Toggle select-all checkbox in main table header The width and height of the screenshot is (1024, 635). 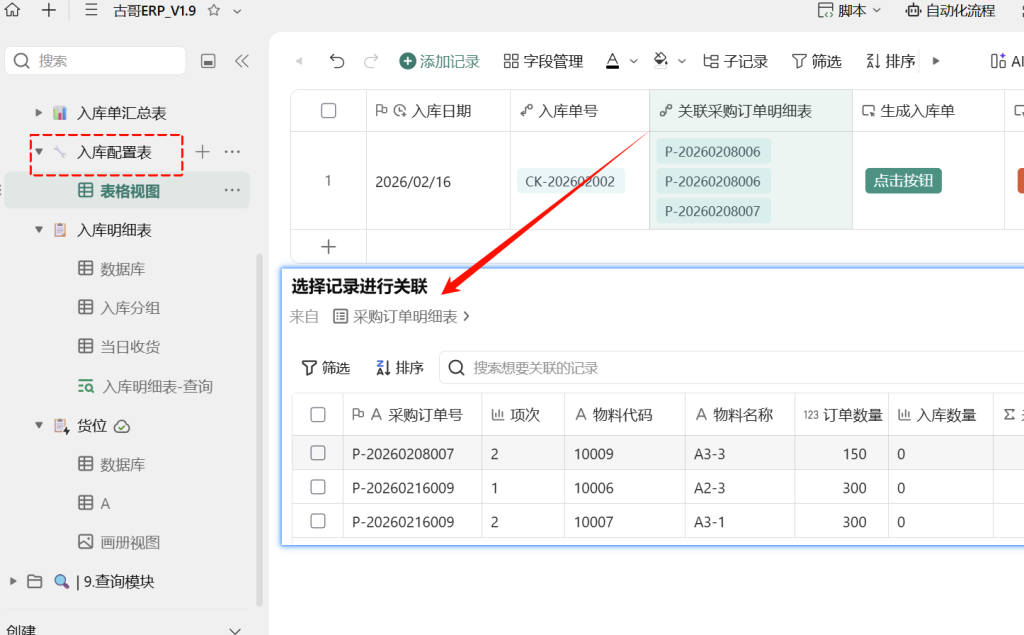pos(328,110)
